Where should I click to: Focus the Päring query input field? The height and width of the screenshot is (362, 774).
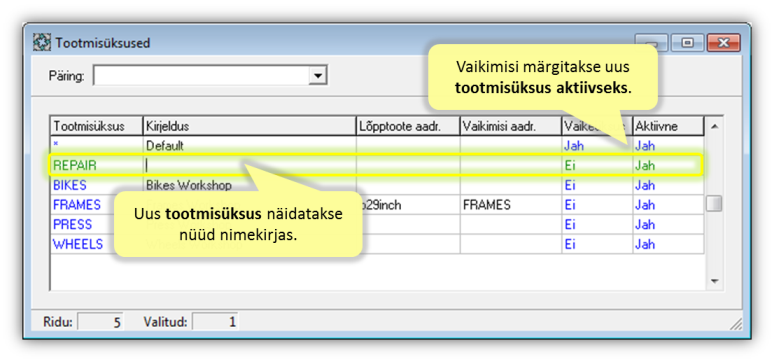(201, 76)
